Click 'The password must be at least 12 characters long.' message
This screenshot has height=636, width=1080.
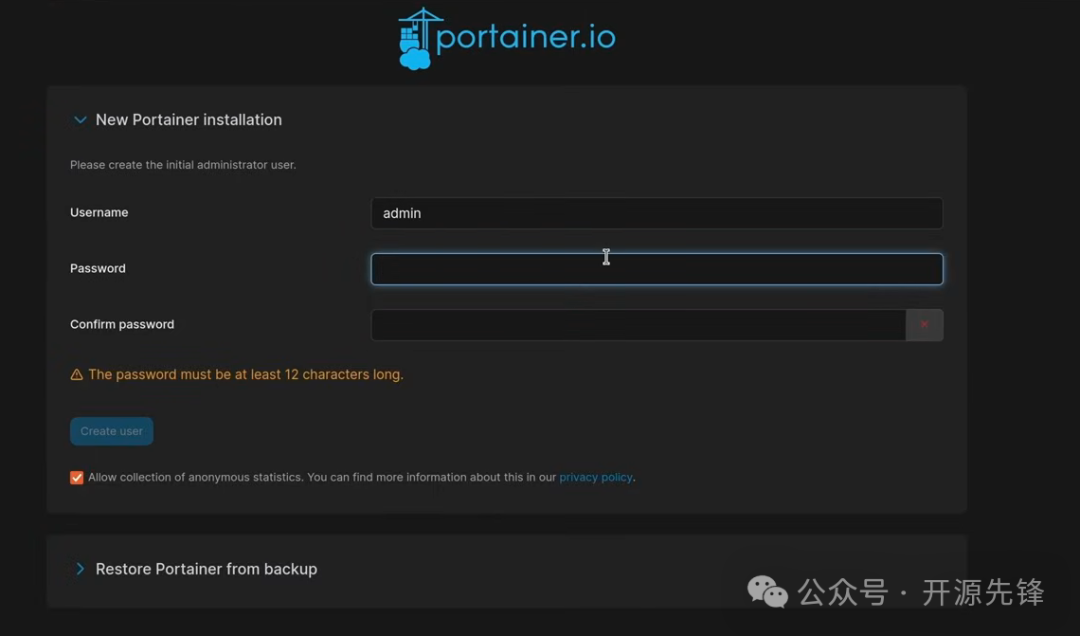pos(246,374)
